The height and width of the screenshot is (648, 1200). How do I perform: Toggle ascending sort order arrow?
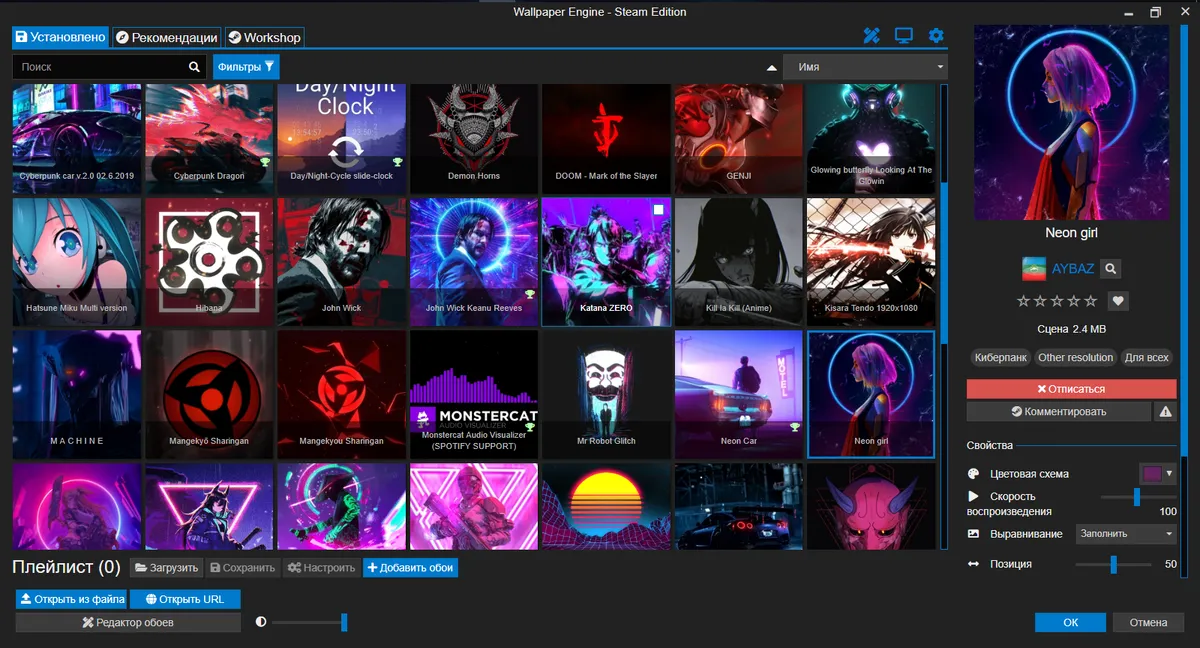click(x=771, y=68)
